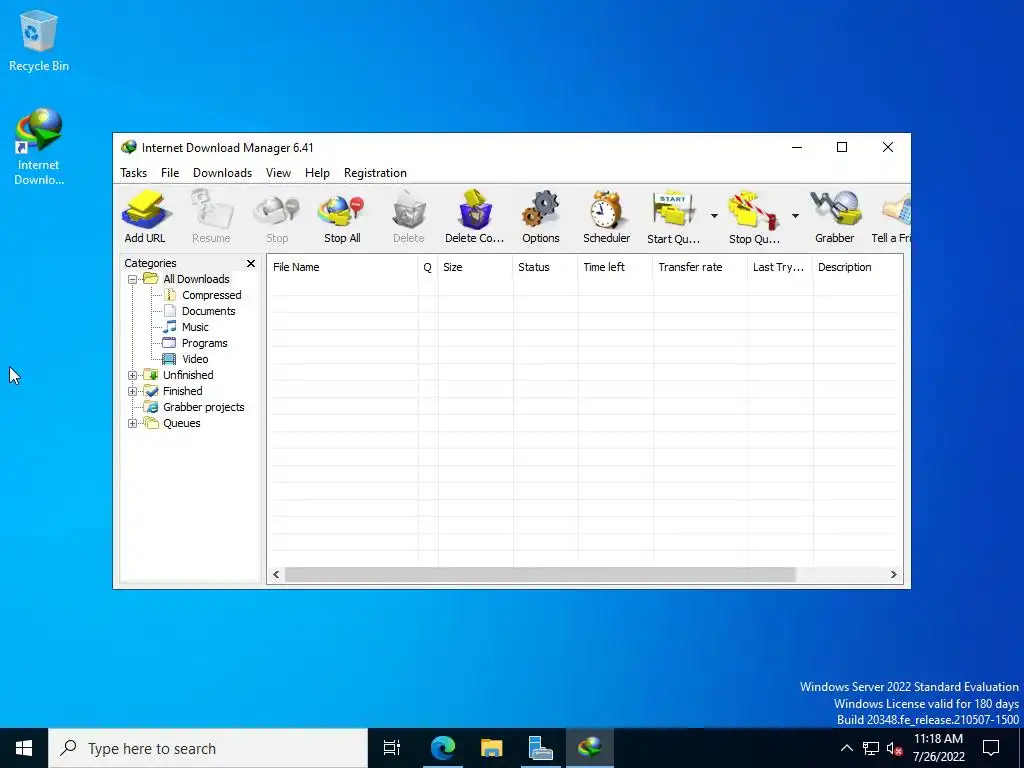Click the Q column header
The height and width of the screenshot is (768, 1024).
click(428, 267)
